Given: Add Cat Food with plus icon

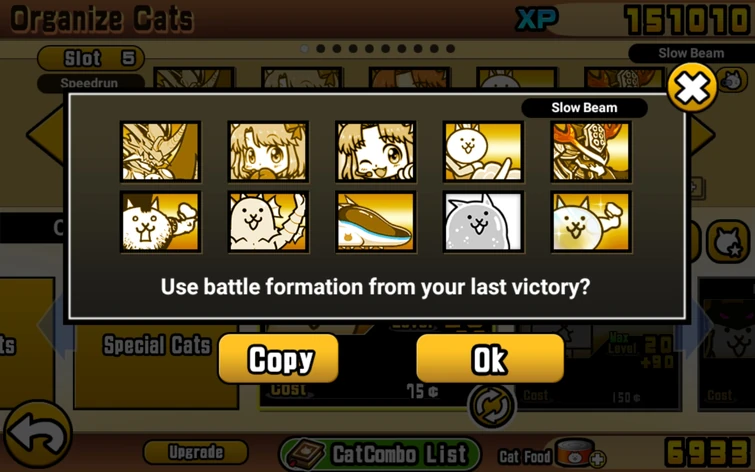Looking at the screenshot, I should click(598, 459).
